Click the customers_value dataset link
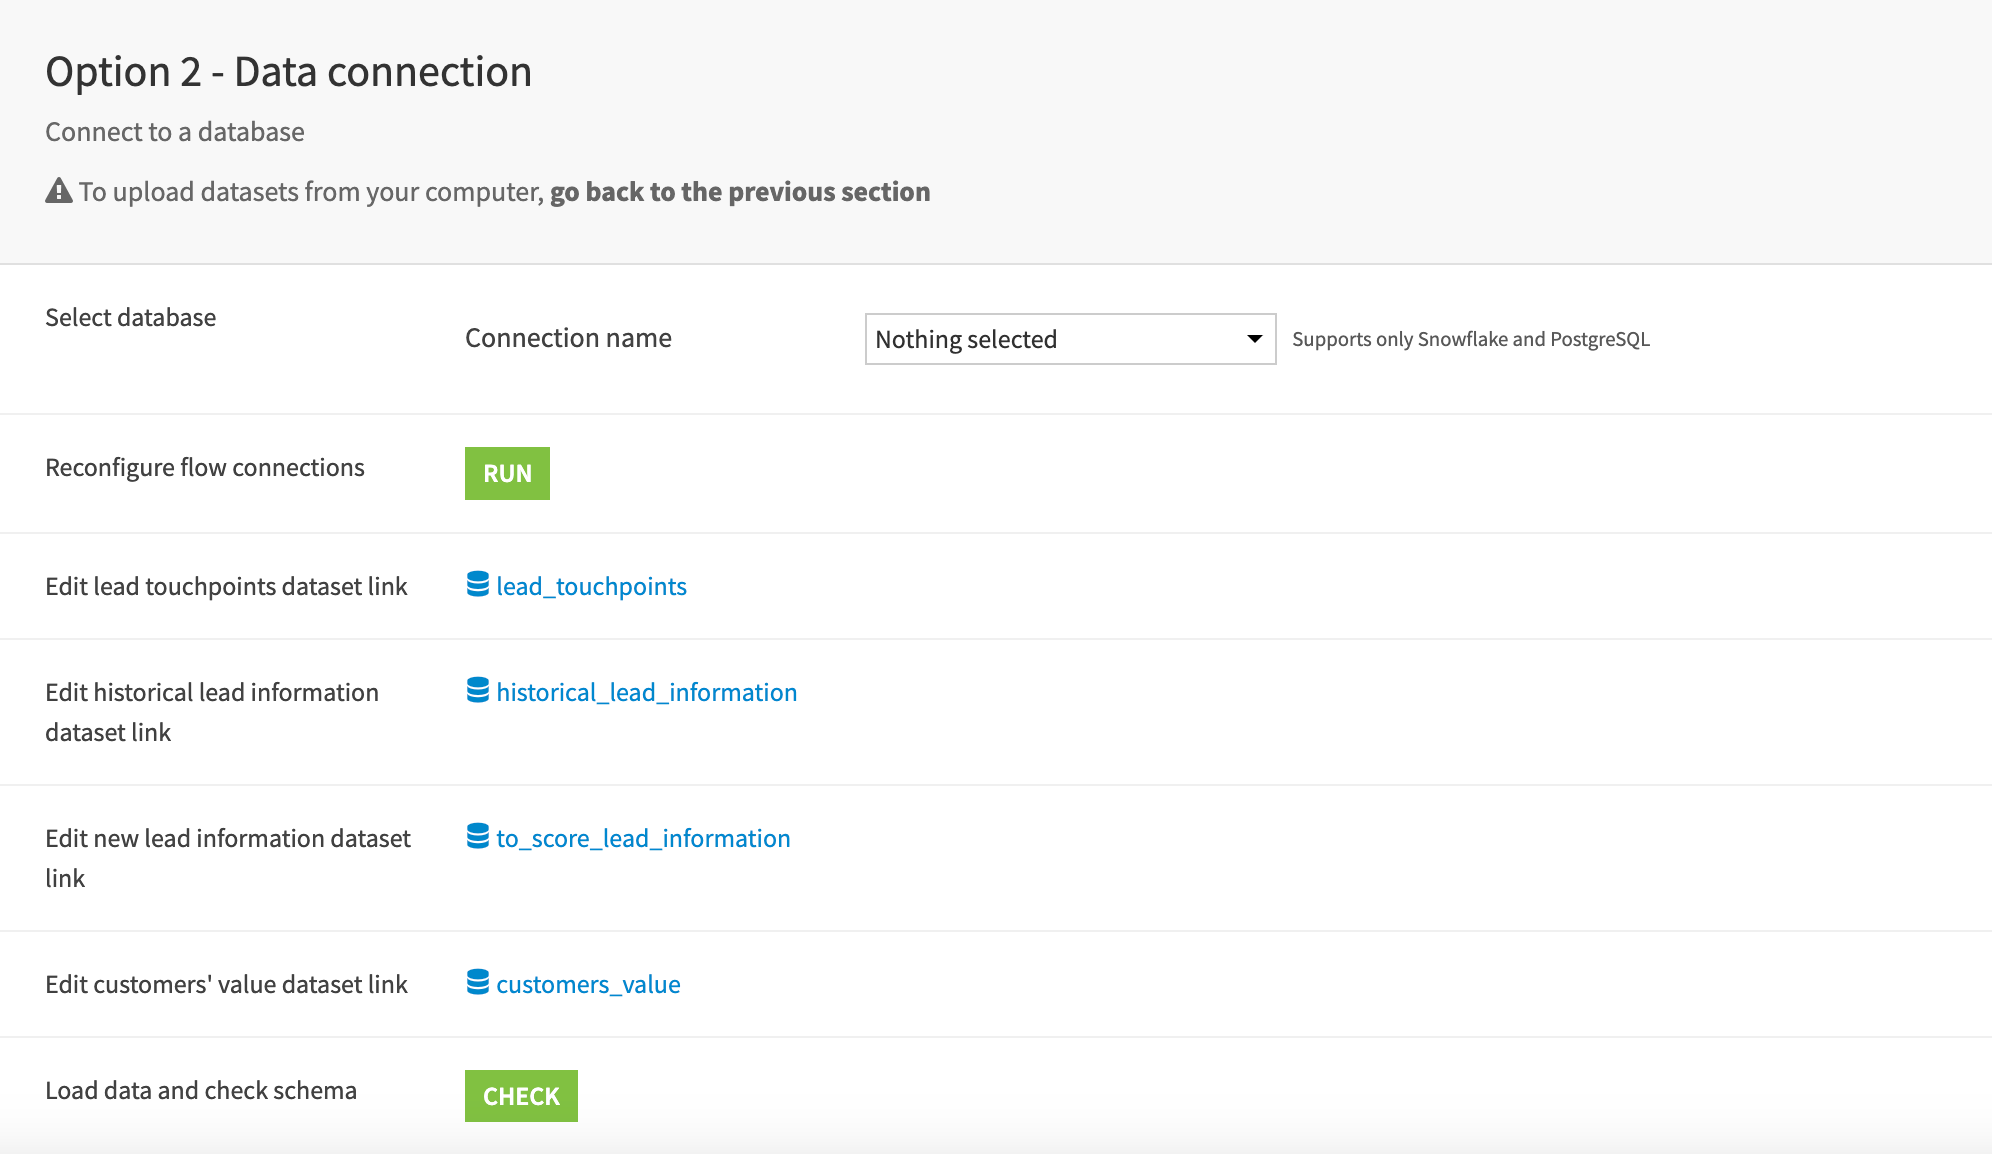1992x1154 pixels. pyautogui.click(x=588, y=984)
